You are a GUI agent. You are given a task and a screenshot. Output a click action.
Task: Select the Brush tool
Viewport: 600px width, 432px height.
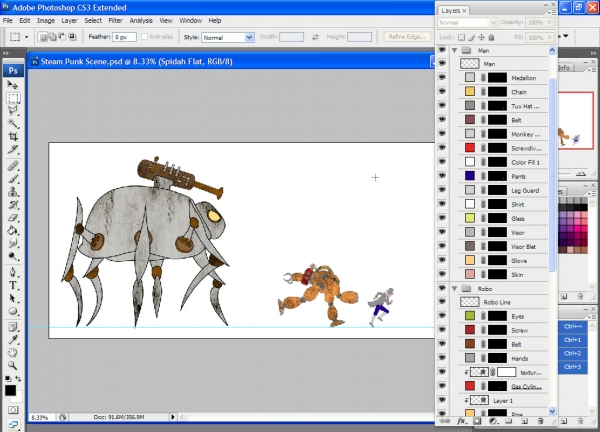point(13,179)
